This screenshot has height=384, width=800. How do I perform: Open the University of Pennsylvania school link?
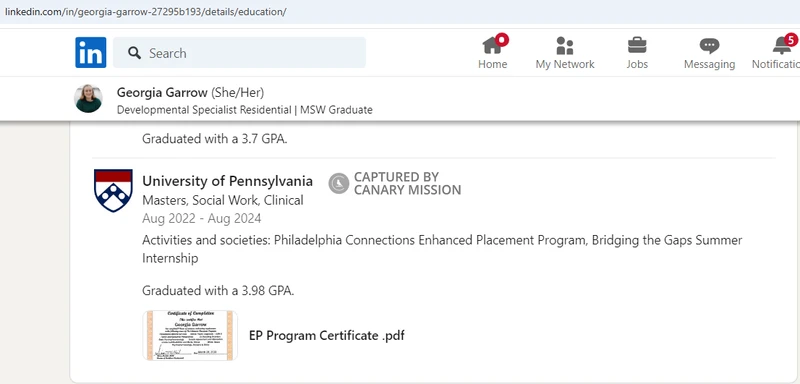(x=228, y=181)
